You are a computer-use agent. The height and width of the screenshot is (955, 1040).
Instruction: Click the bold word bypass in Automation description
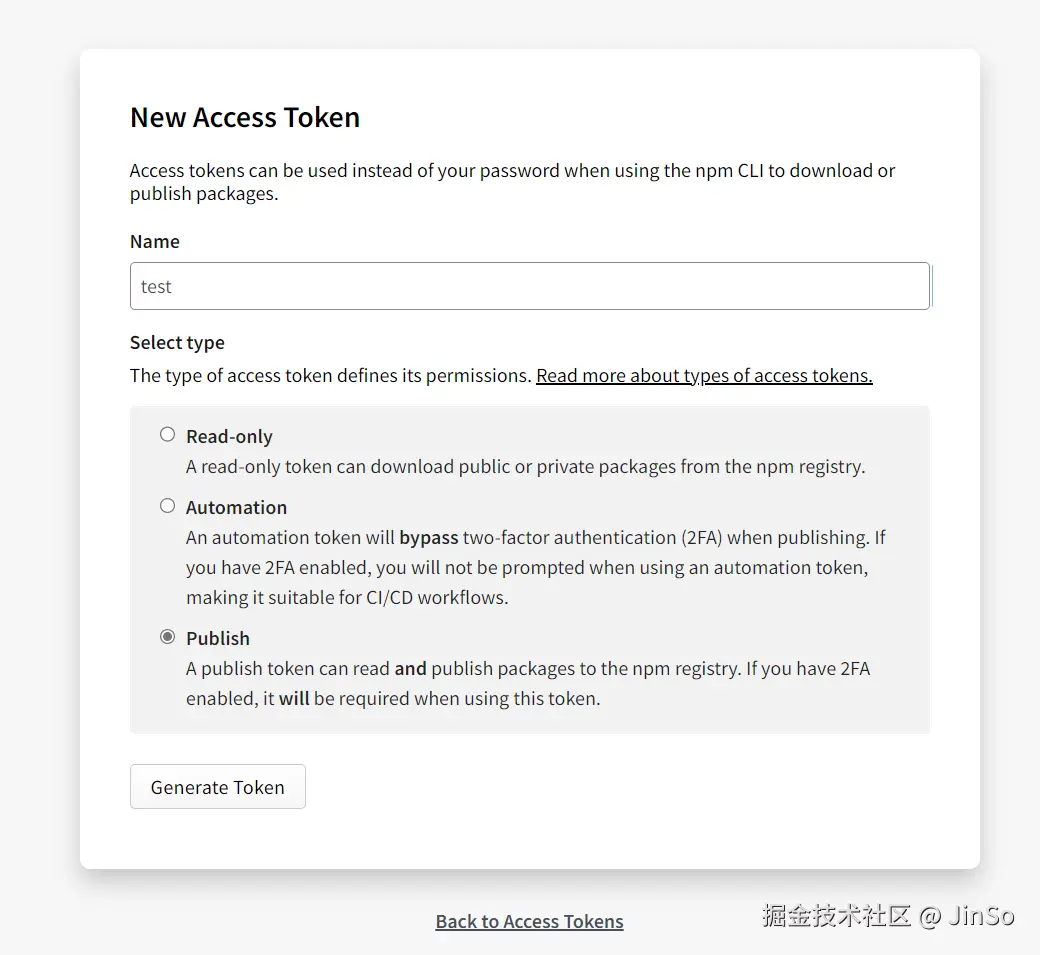(x=428, y=538)
